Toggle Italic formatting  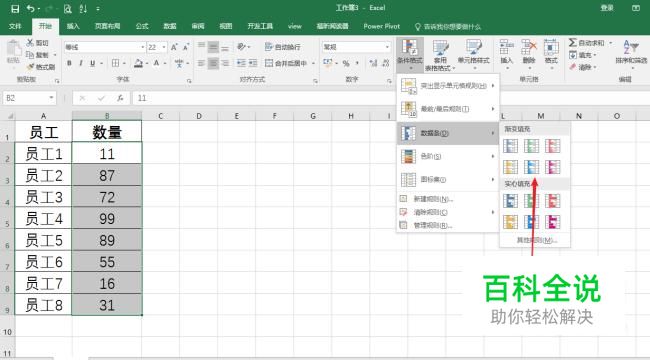point(81,63)
